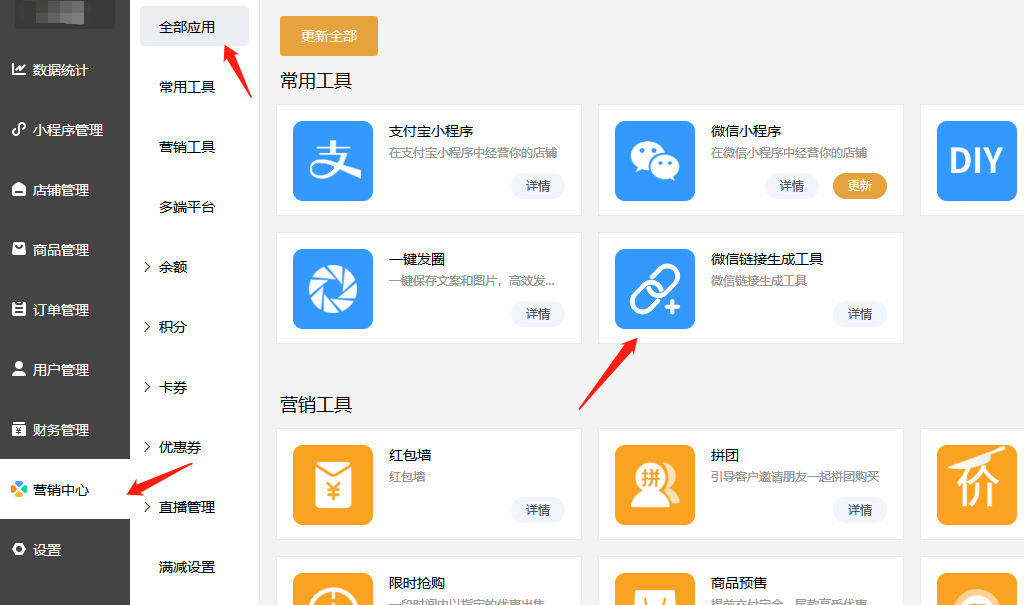Image resolution: width=1024 pixels, height=605 pixels.
Task: Open the 一键发圈 shutter icon
Action: click(333, 289)
